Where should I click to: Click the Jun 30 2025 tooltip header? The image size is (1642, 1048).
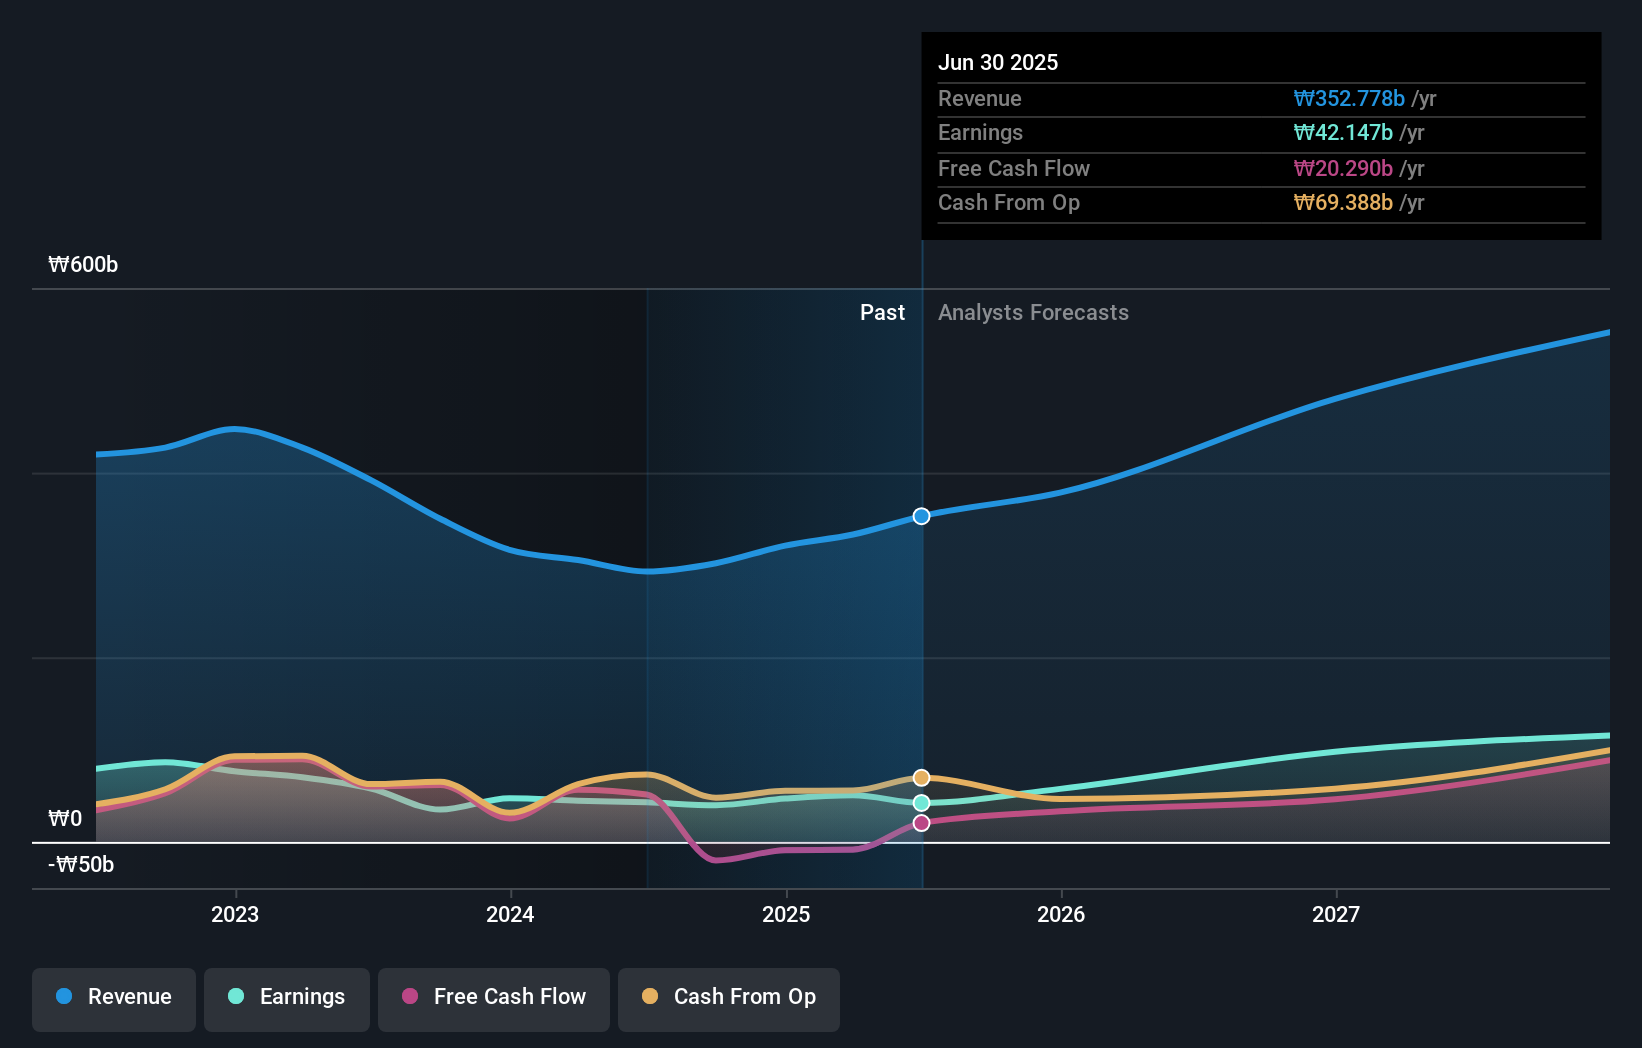tap(998, 62)
